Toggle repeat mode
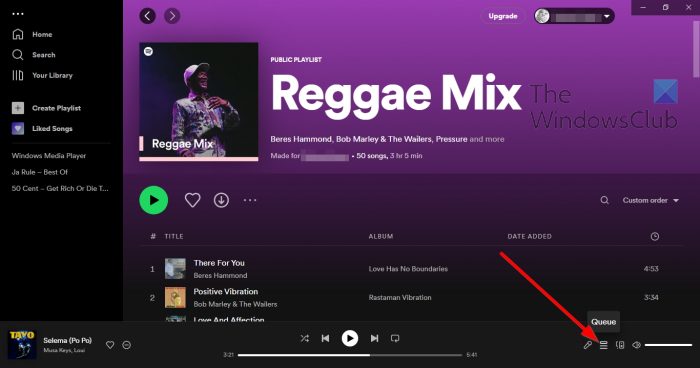The width and height of the screenshot is (700, 368). [395, 339]
